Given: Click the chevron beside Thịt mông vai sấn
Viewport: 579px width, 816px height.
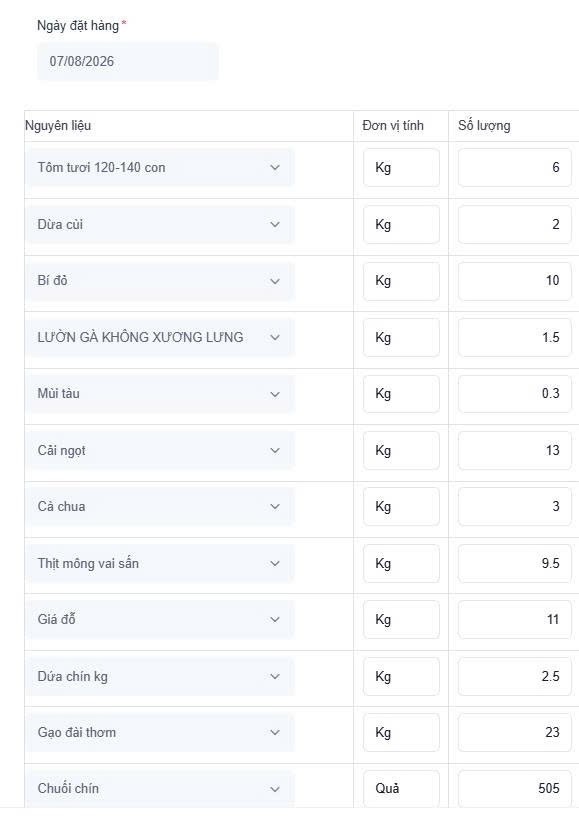Looking at the screenshot, I should (x=275, y=563).
